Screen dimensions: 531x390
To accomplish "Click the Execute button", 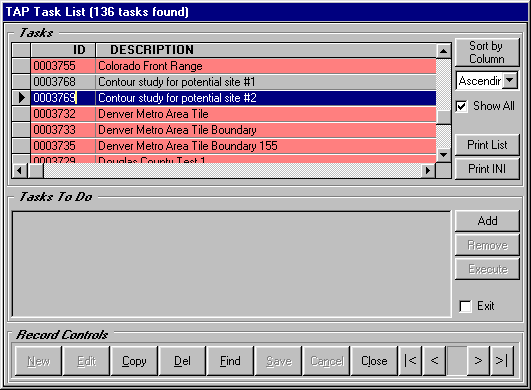I will [487, 269].
